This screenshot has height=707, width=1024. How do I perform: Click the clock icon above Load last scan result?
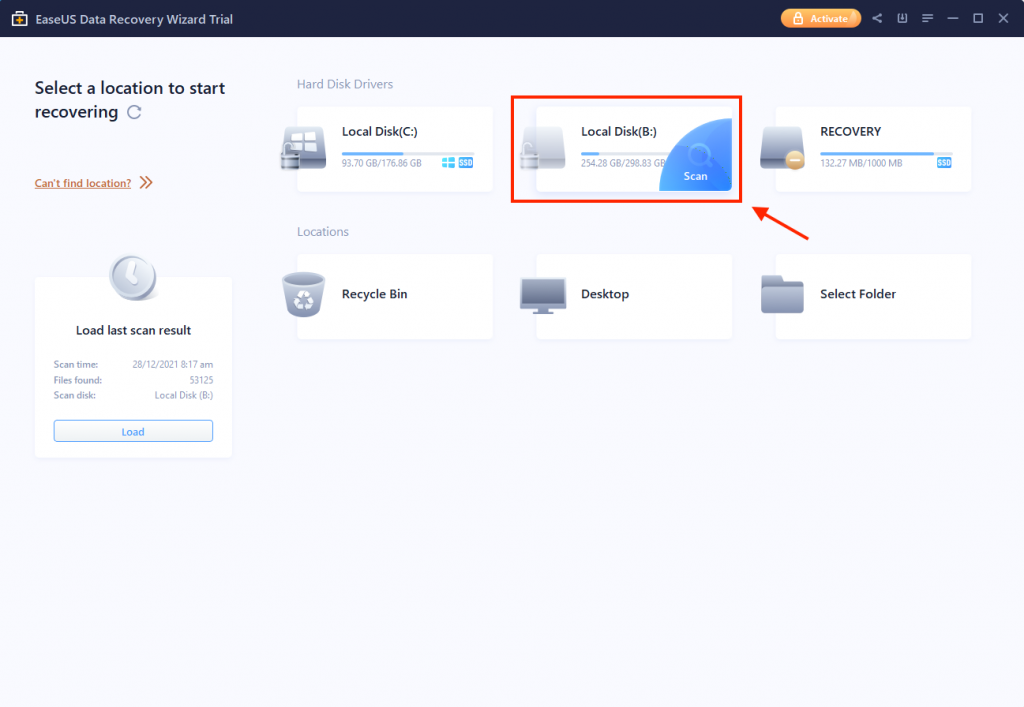click(x=133, y=277)
